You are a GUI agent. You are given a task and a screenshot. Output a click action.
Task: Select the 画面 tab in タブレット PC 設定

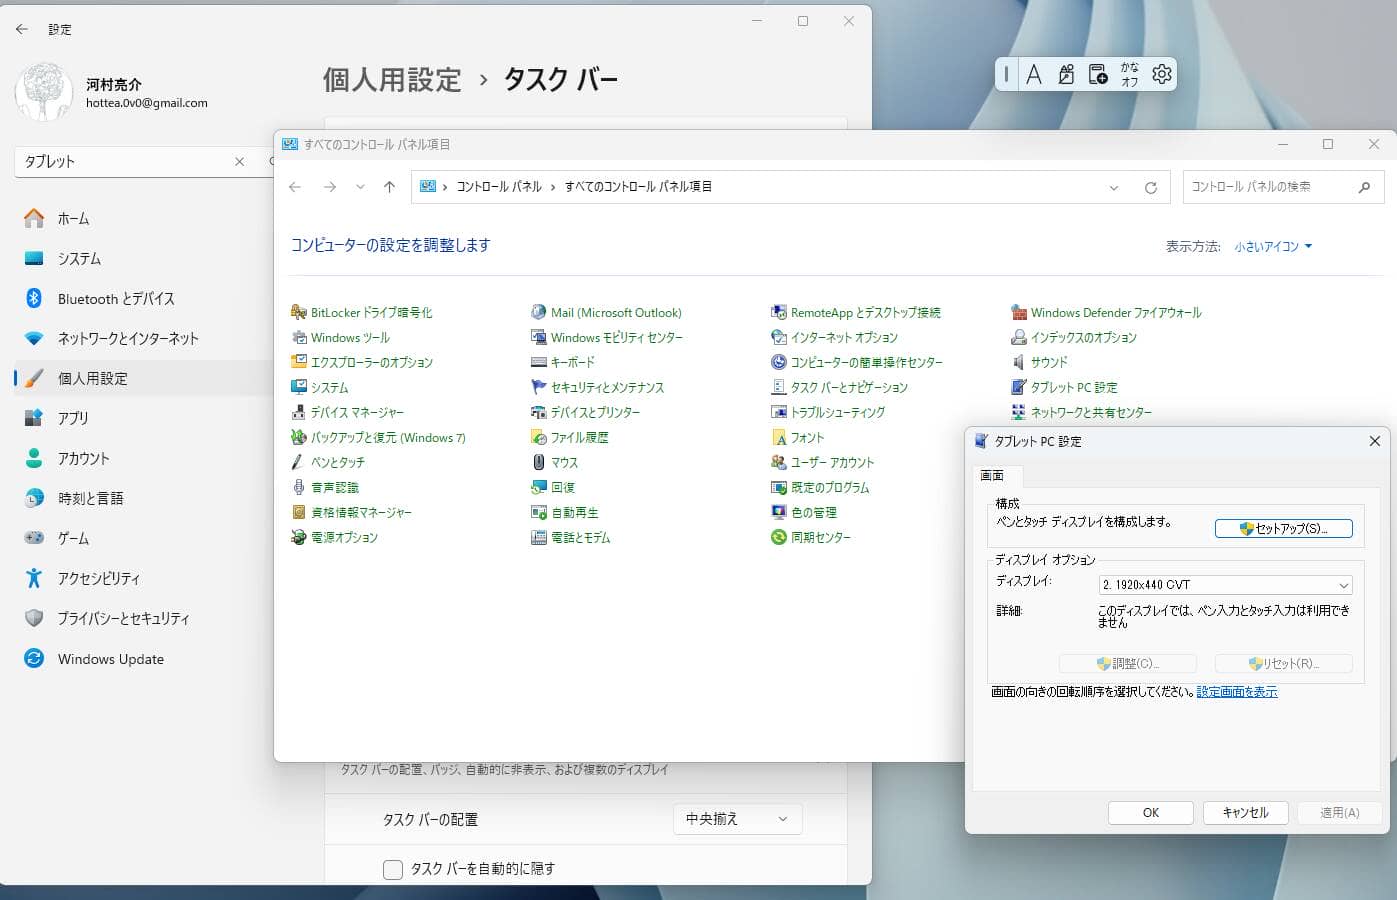tap(992, 476)
